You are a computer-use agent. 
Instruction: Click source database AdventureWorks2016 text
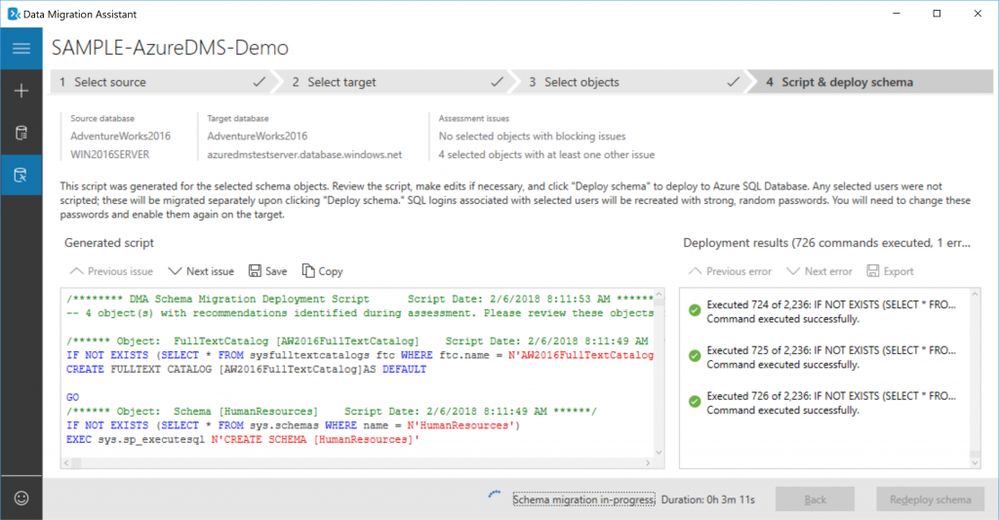point(120,136)
